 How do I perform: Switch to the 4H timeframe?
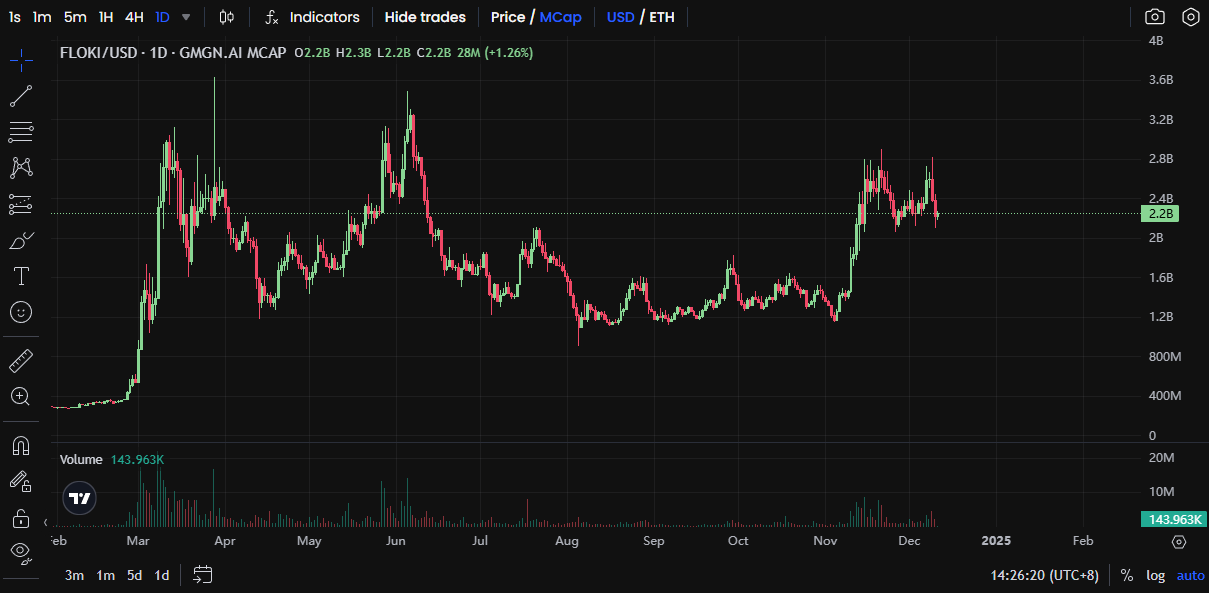pos(134,17)
